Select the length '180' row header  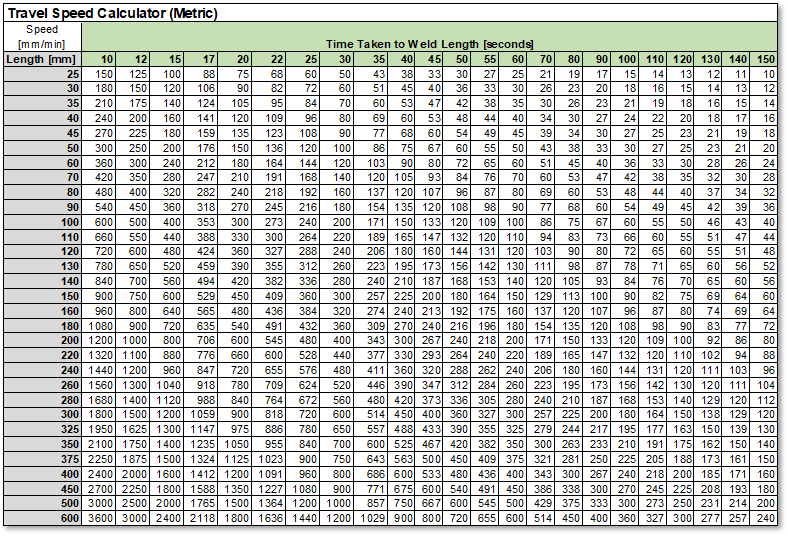pos(42,326)
